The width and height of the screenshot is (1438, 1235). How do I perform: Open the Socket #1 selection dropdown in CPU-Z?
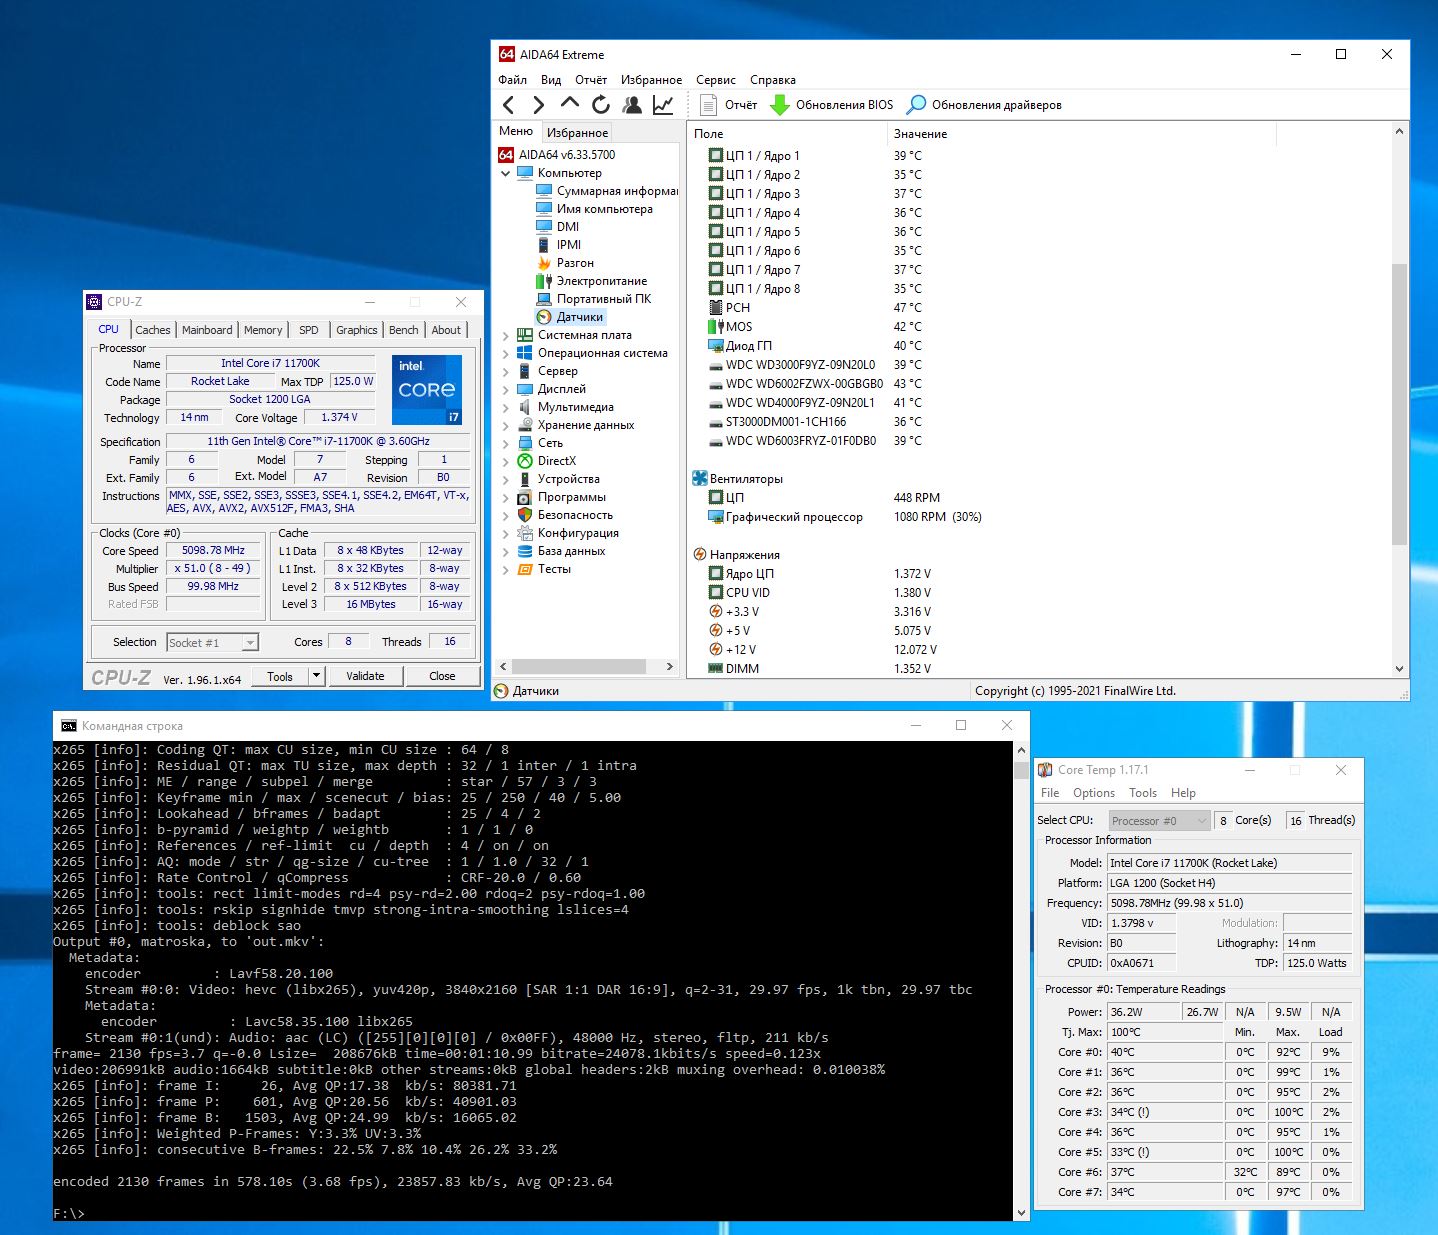[x=250, y=643]
